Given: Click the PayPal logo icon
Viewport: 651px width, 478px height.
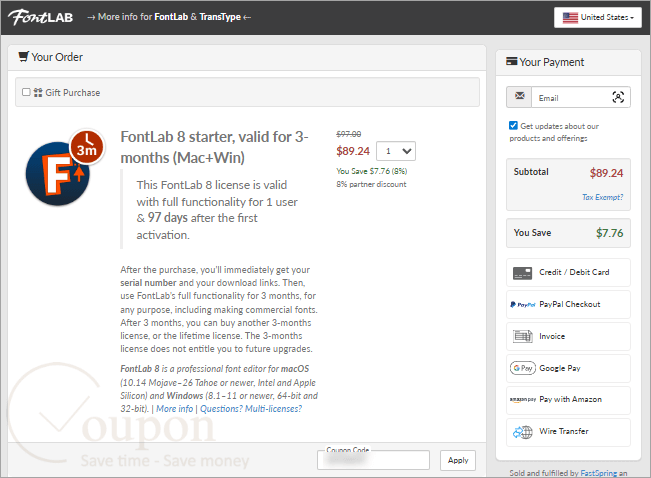Looking at the screenshot, I should pos(523,305).
